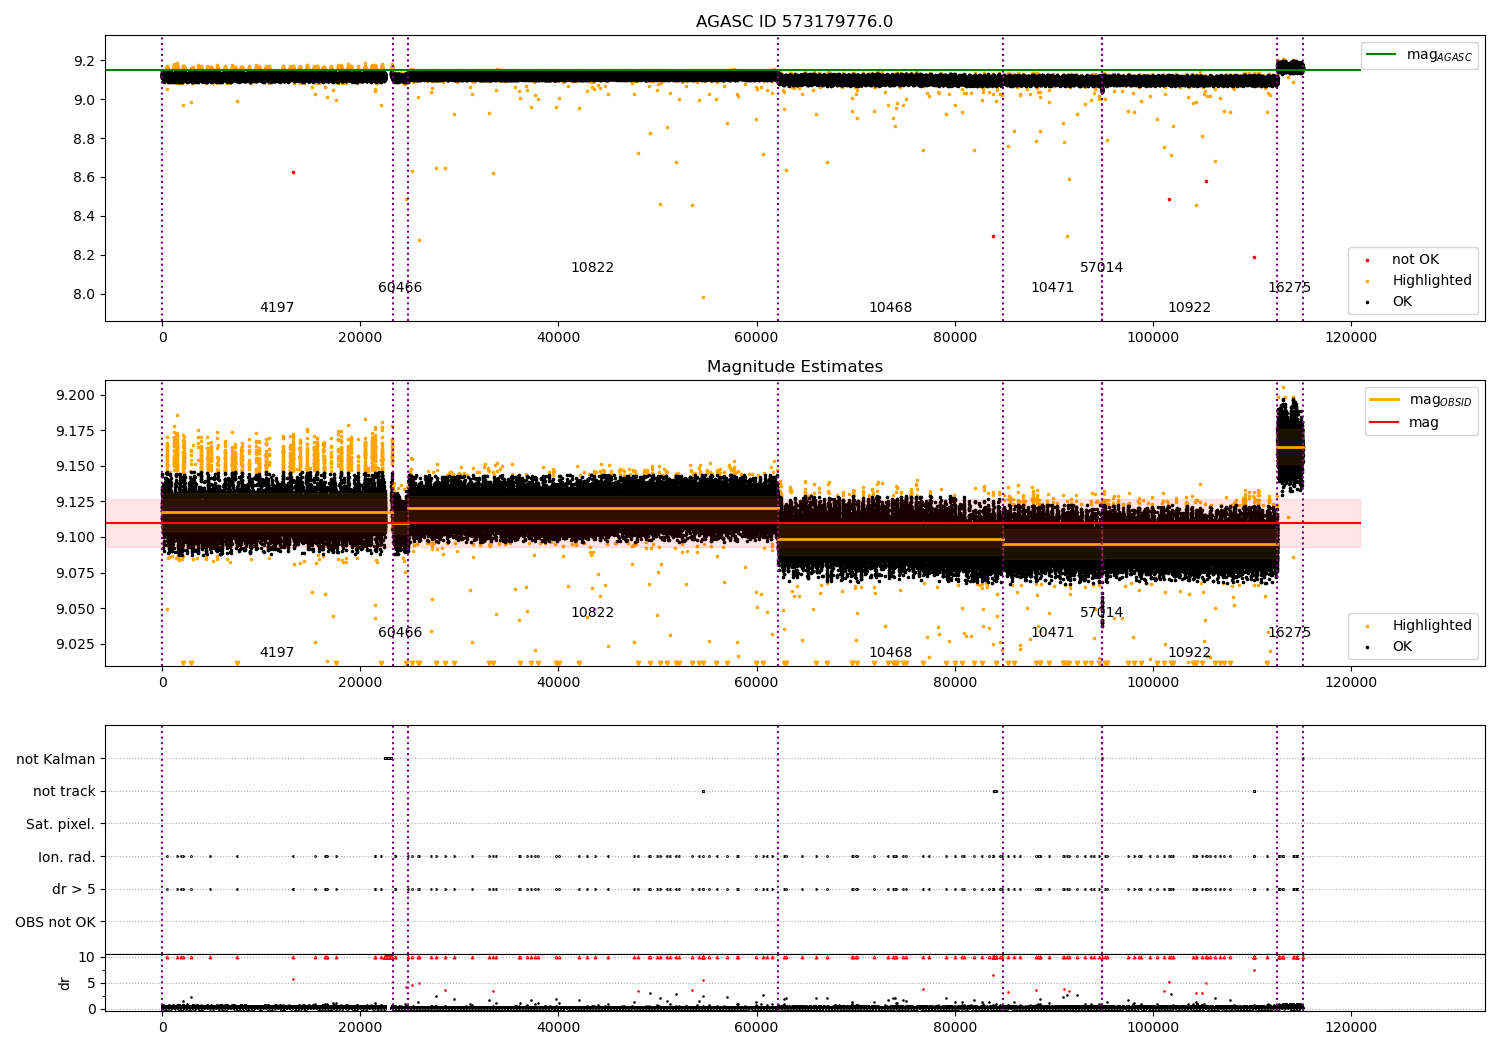Select the green mag AGASC legend entry
The height and width of the screenshot is (1050, 1500).
point(1419,55)
